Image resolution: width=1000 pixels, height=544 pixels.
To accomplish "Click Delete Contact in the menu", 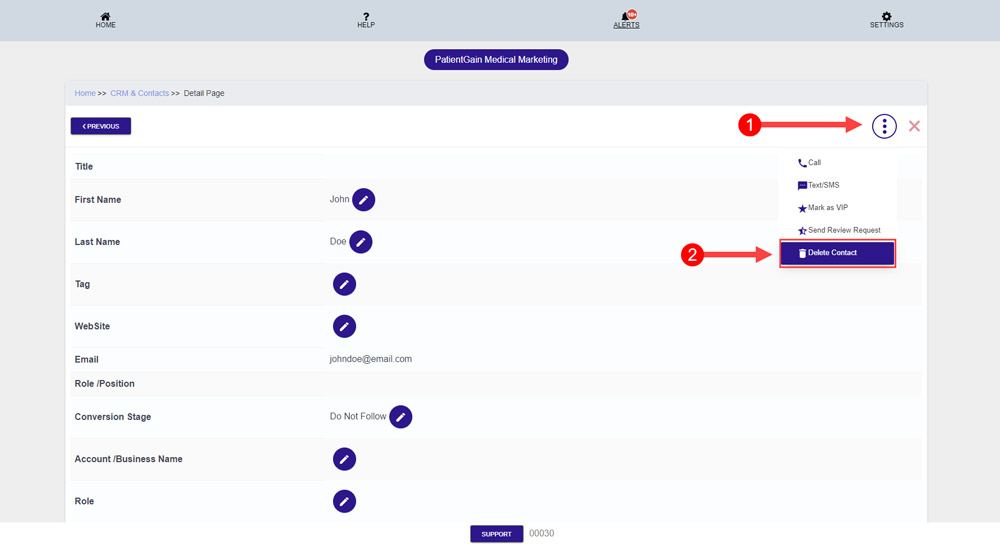I will [837, 253].
